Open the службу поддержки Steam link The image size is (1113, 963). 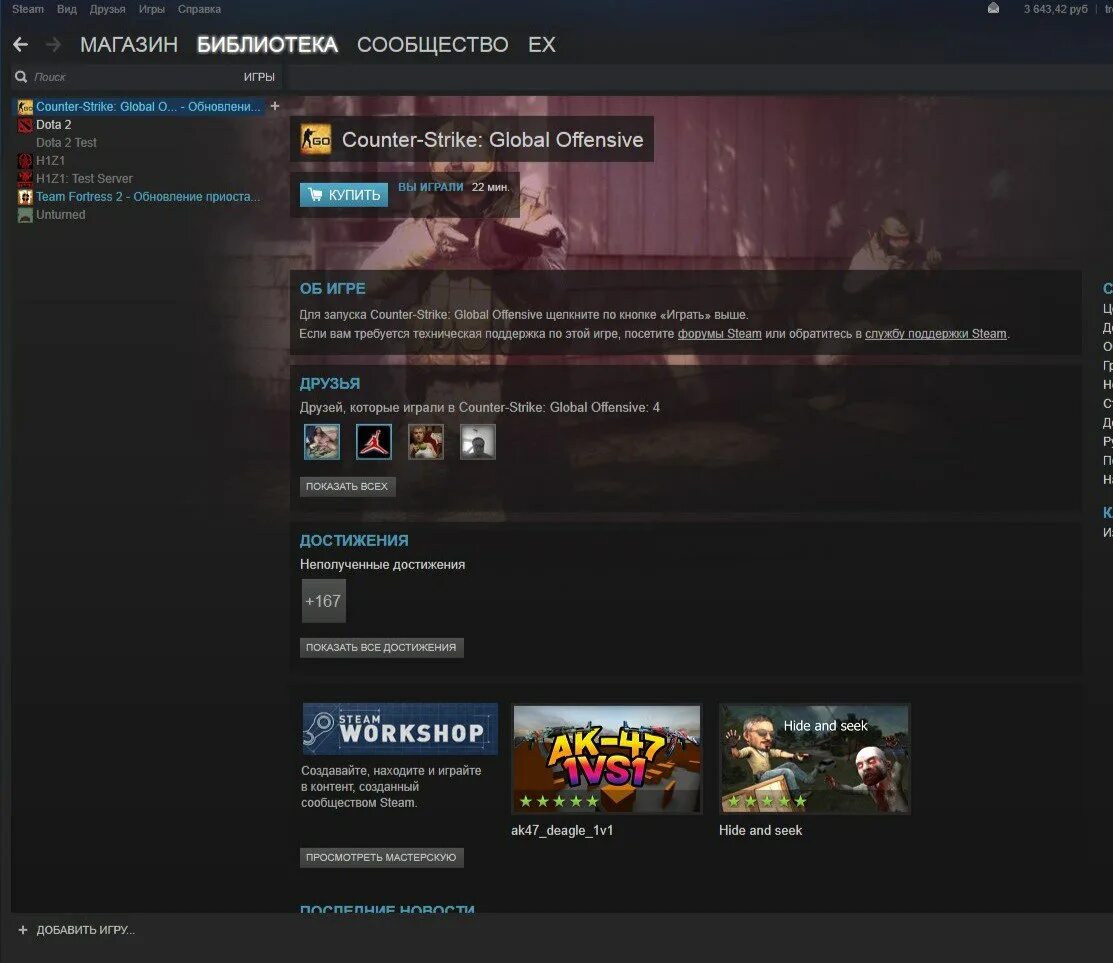(936, 334)
